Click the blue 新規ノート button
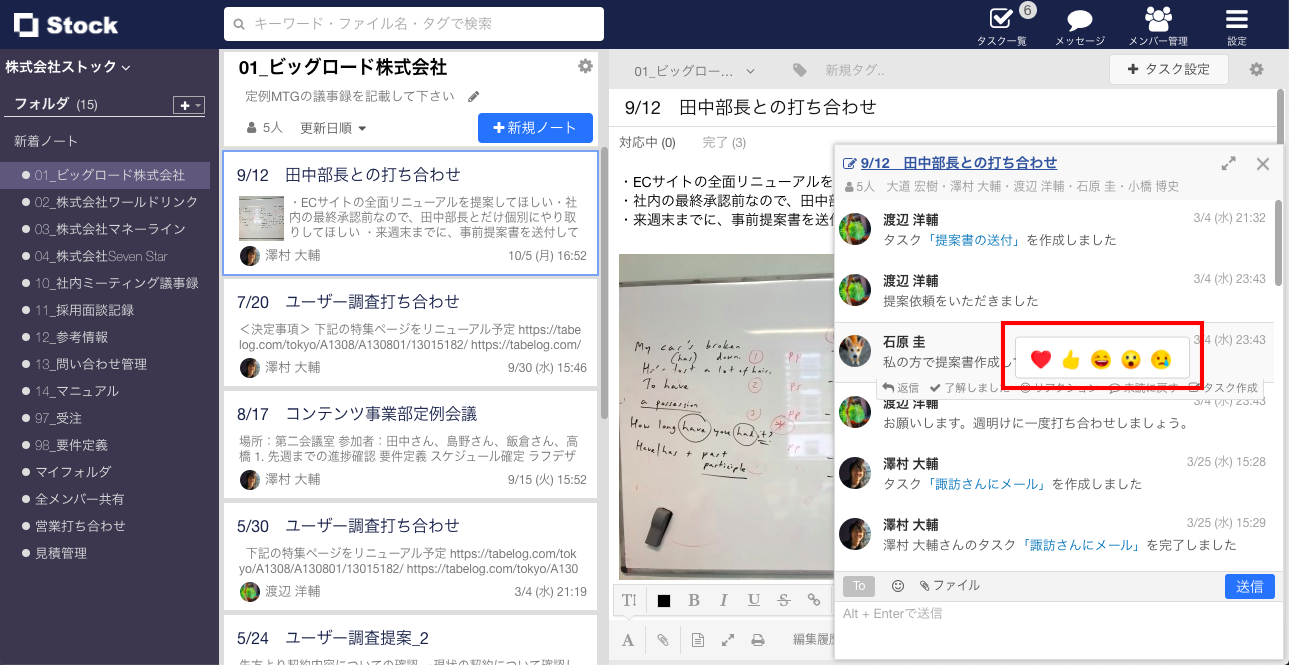This screenshot has height=665, width=1289. pos(535,128)
